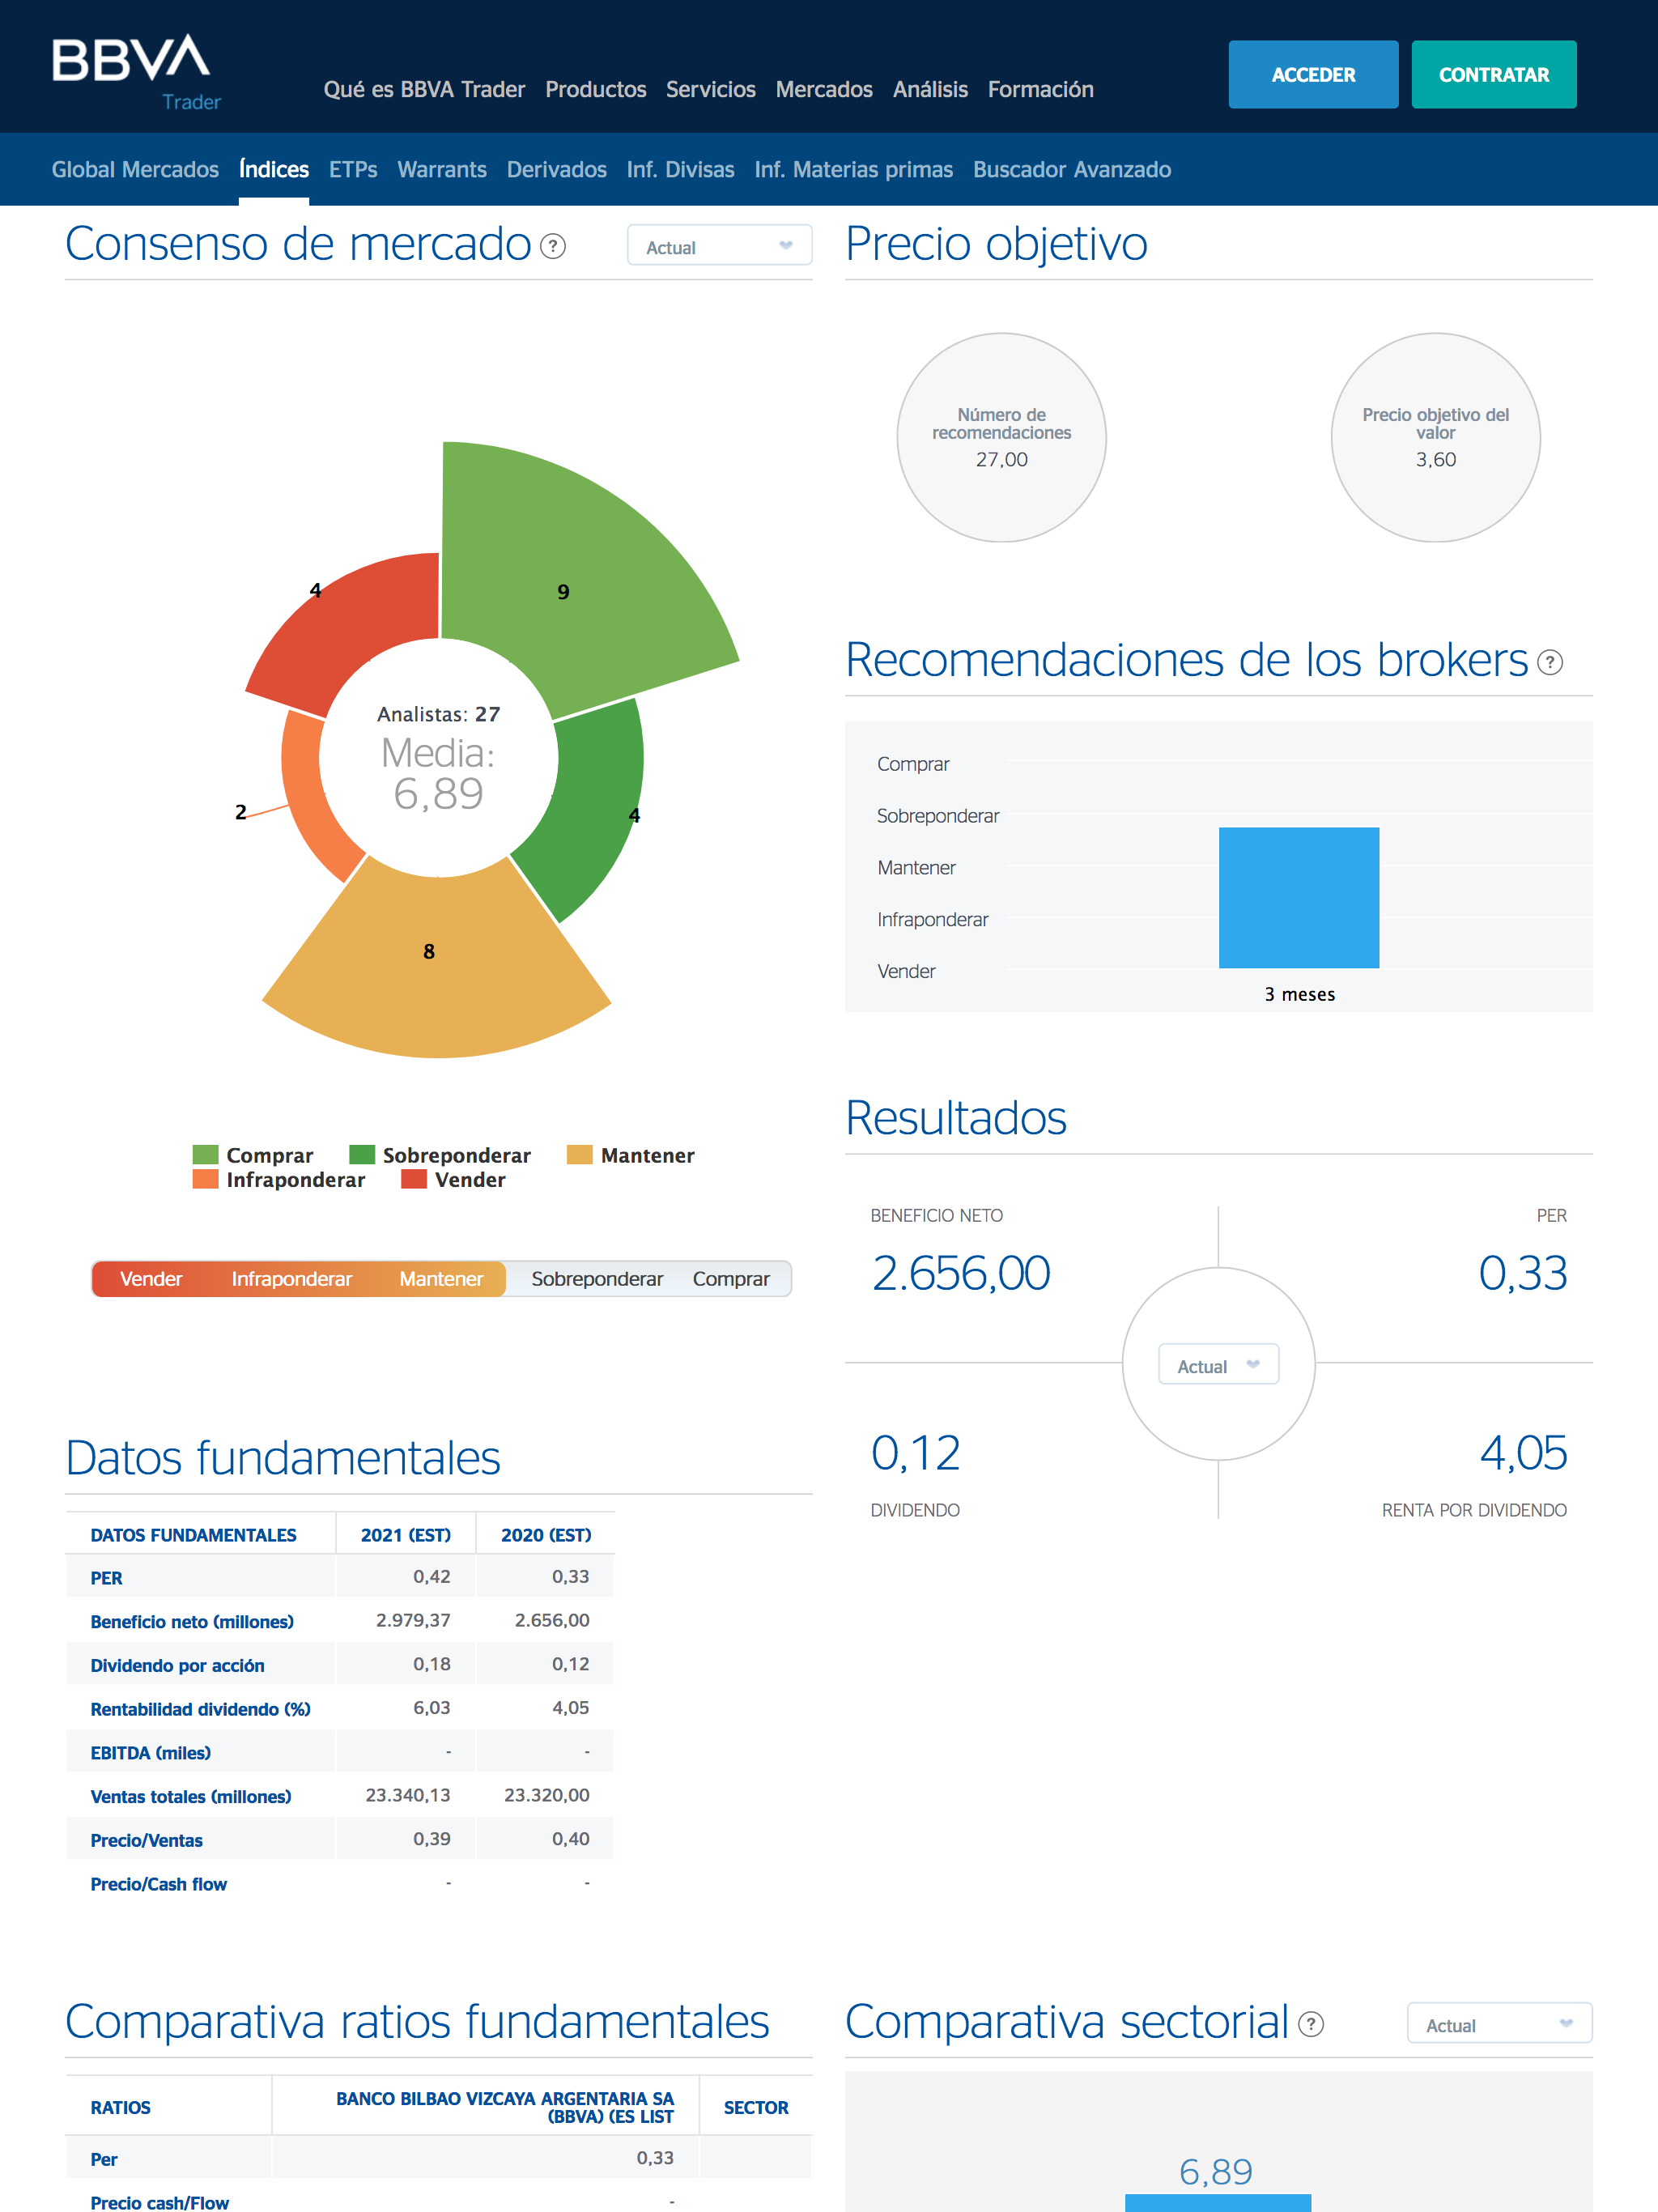This screenshot has height=2212, width=1658.
Task: Open the Productos menu
Action: pyautogui.click(x=596, y=89)
